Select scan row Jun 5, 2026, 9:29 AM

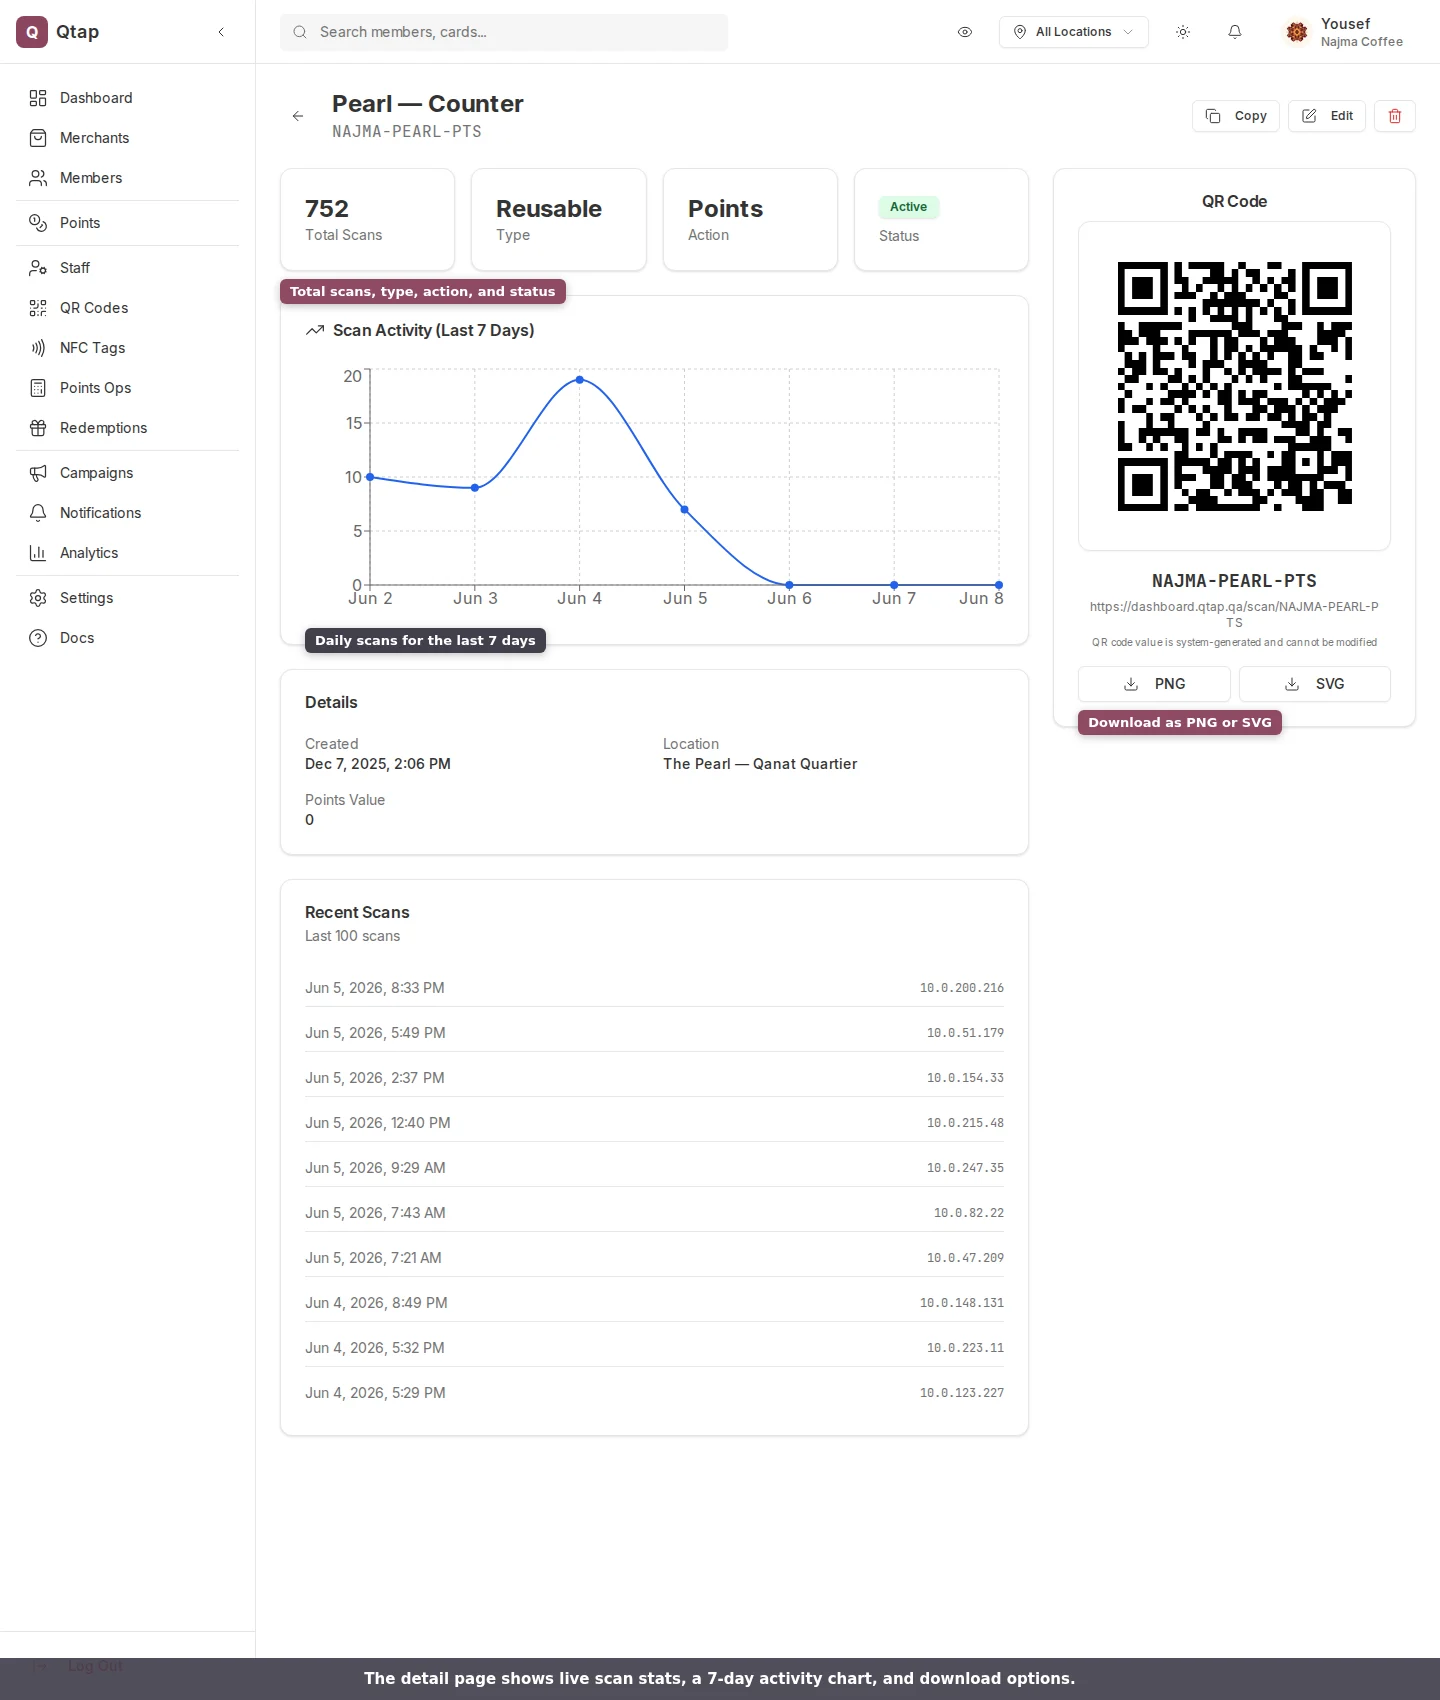coord(654,1168)
